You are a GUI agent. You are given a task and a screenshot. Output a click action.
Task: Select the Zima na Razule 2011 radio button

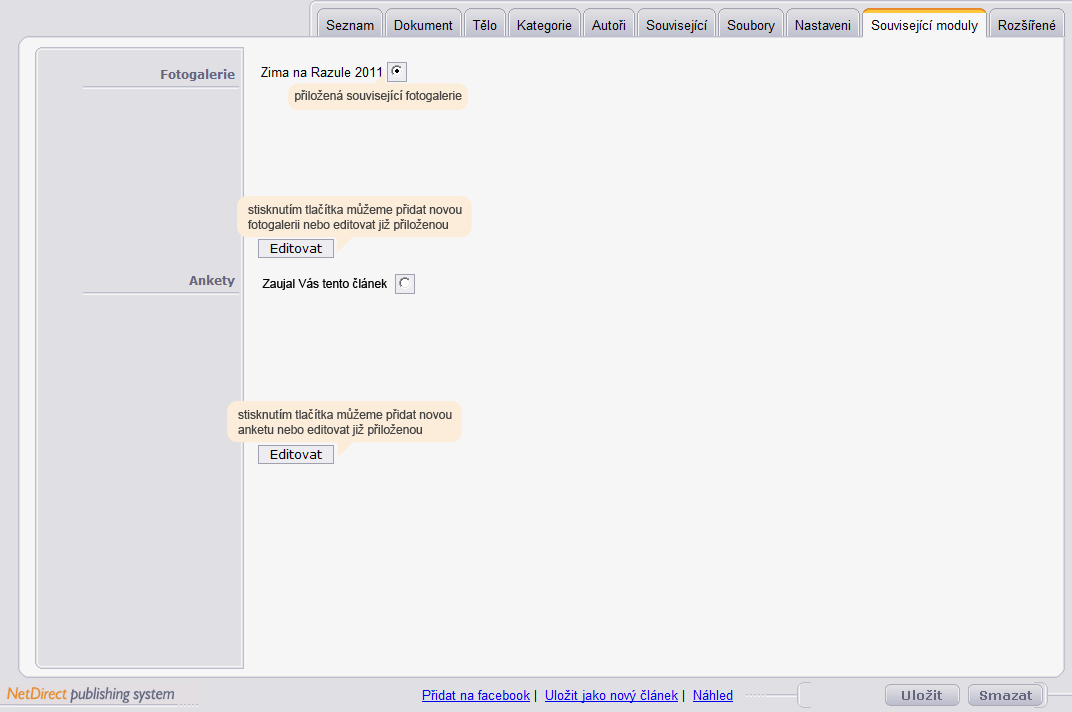(x=397, y=71)
